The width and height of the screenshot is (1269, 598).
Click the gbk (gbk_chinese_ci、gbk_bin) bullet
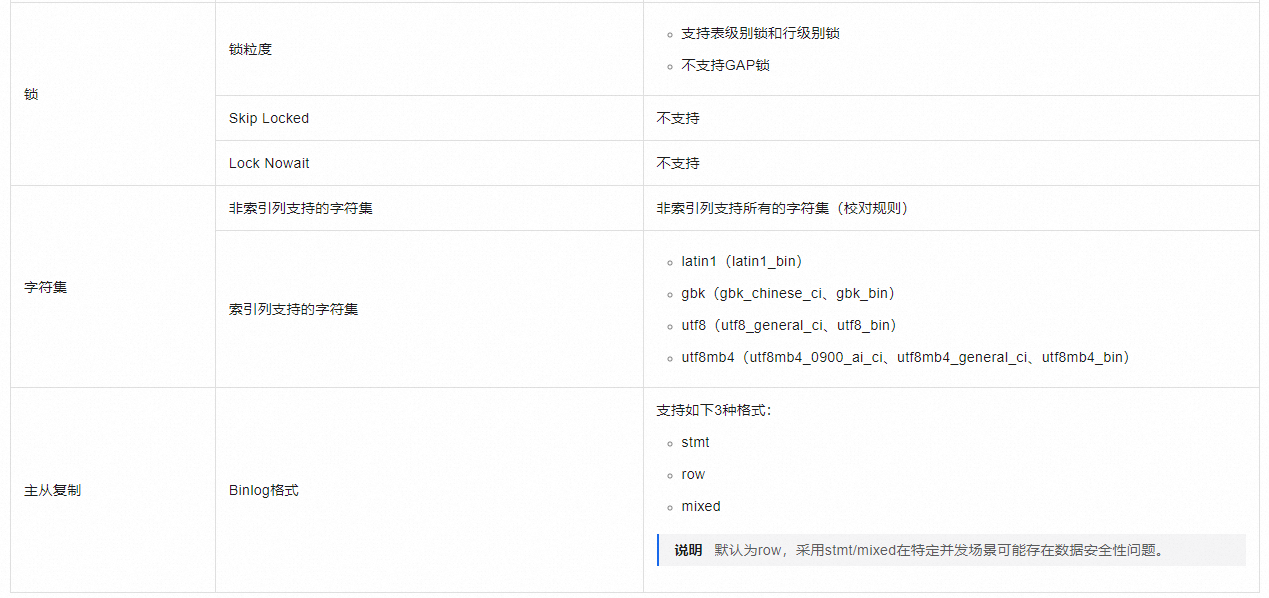[x=788, y=293]
